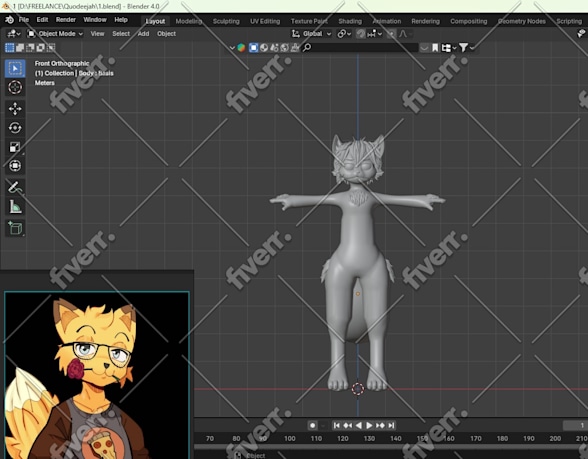The width and height of the screenshot is (588, 459).
Task: Switch to the Geometry Nodes workspace tab
Action: click(x=522, y=21)
